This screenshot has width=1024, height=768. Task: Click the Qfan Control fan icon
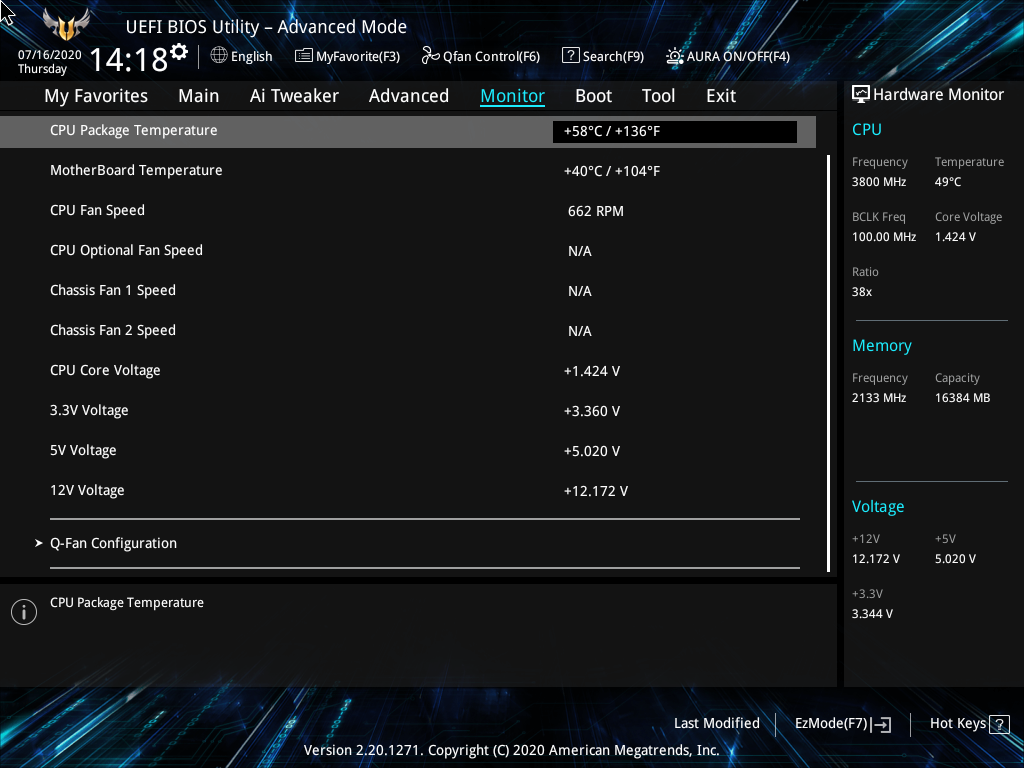(430, 56)
